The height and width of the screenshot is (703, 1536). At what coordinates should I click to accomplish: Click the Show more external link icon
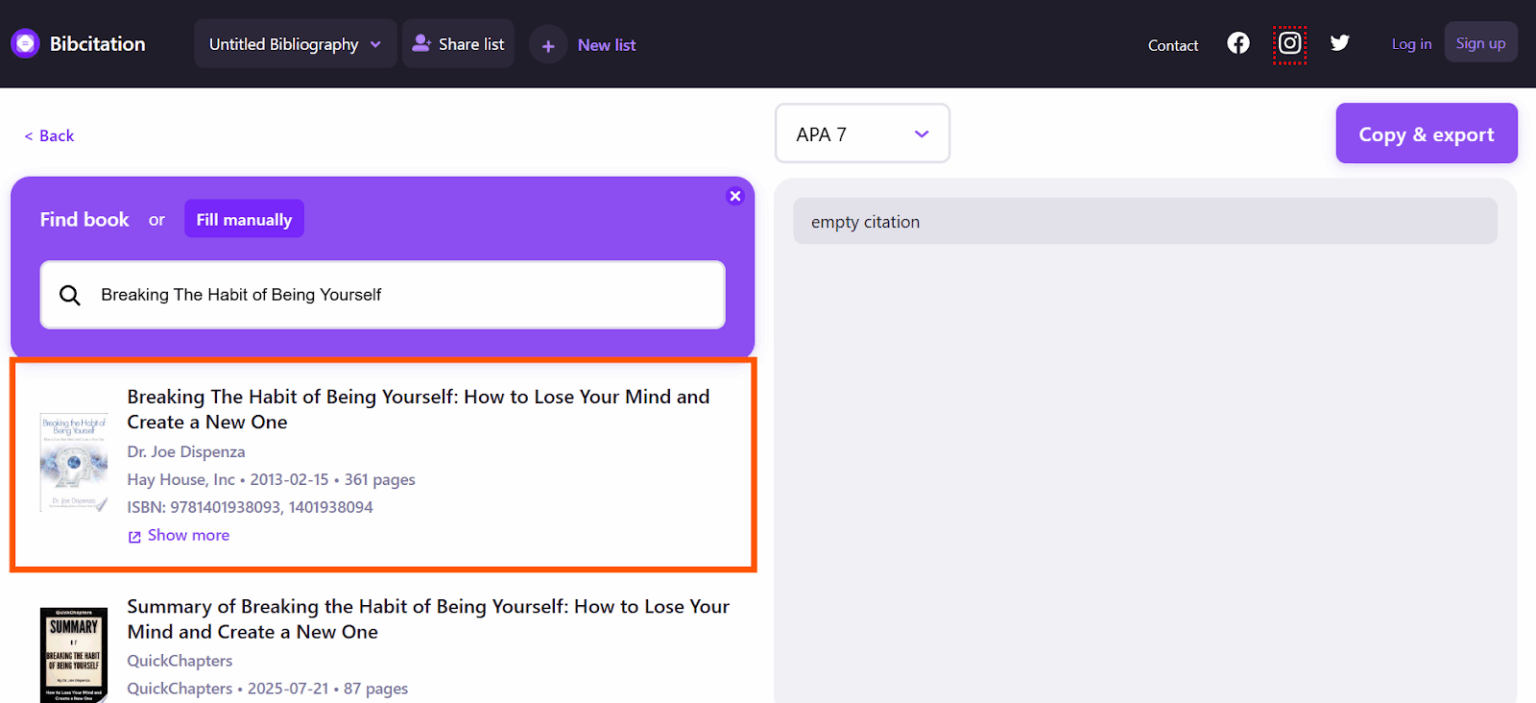click(x=135, y=537)
